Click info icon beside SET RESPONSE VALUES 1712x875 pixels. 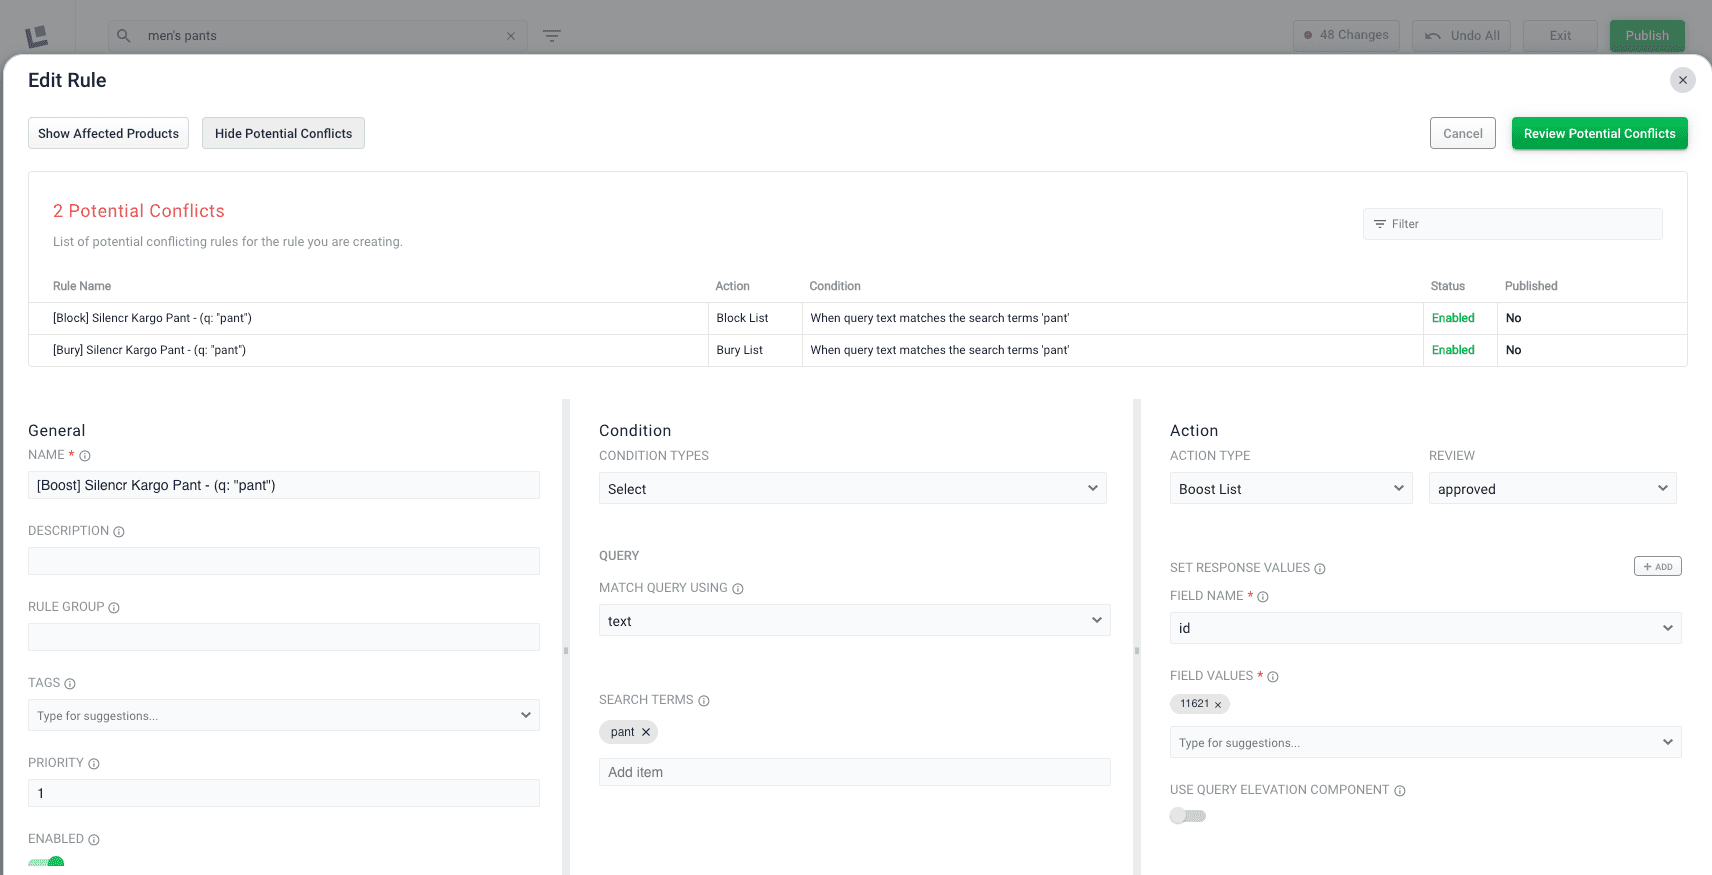[1320, 569]
